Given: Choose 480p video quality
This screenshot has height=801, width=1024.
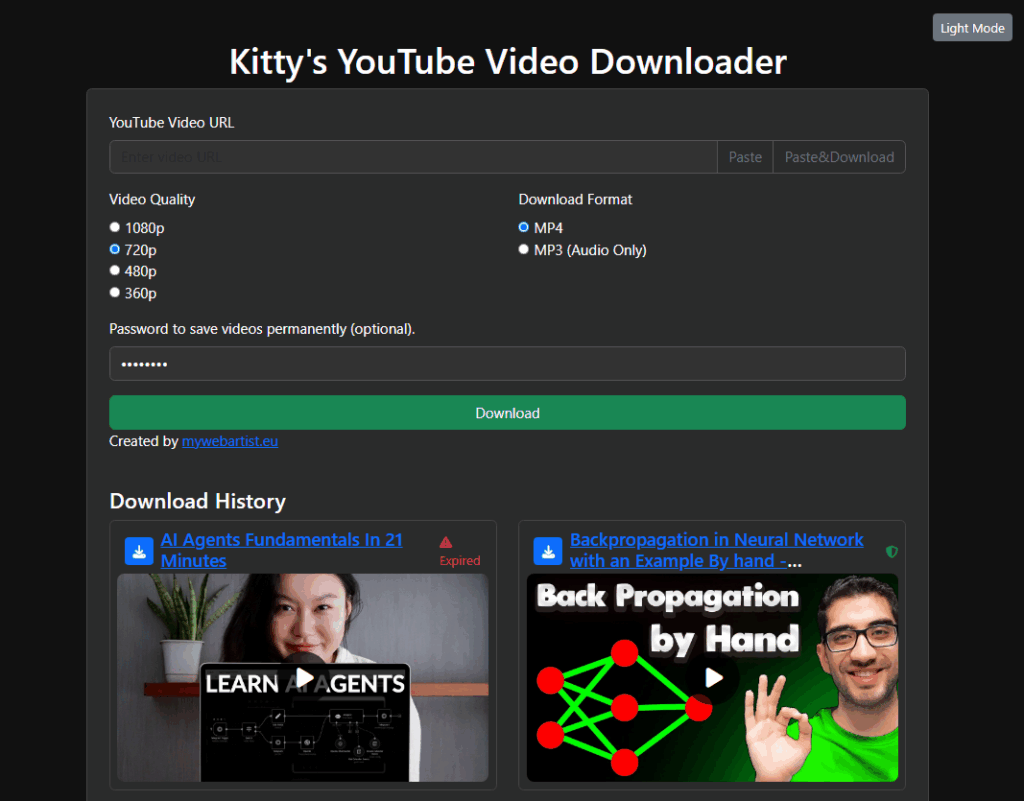Looking at the screenshot, I should (115, 271).
